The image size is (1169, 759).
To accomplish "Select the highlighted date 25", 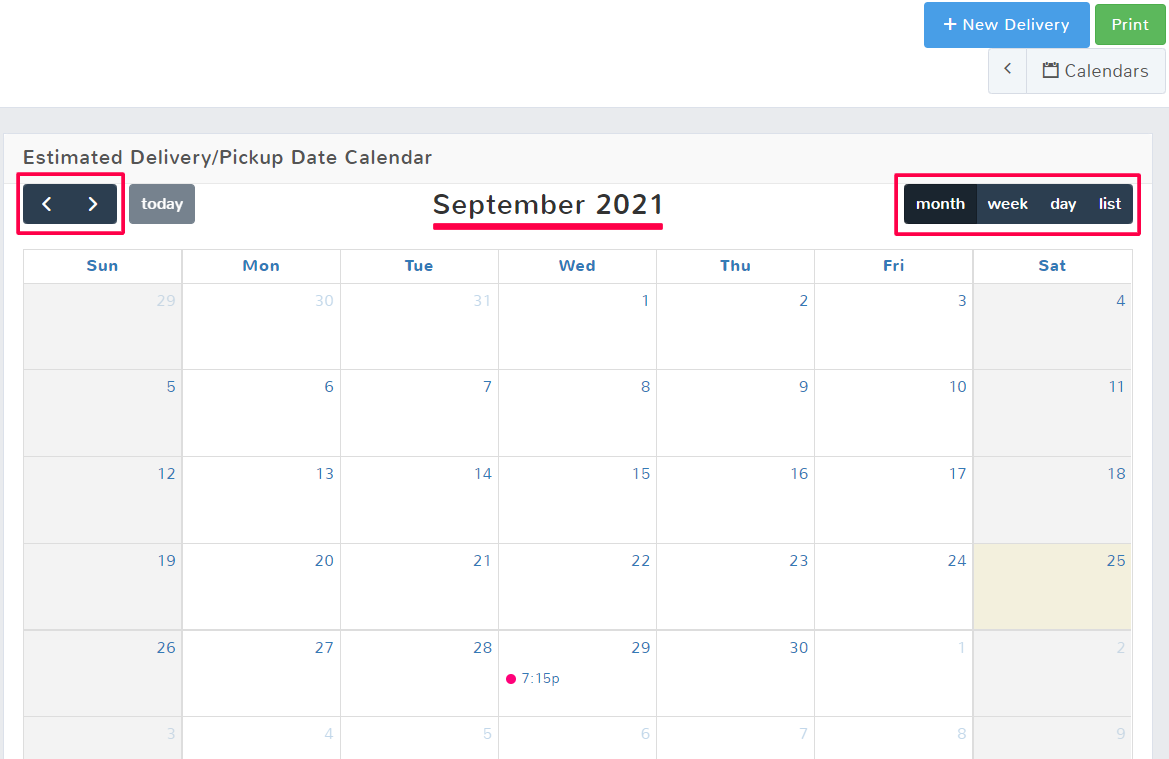I will [x=1116, y=561].
